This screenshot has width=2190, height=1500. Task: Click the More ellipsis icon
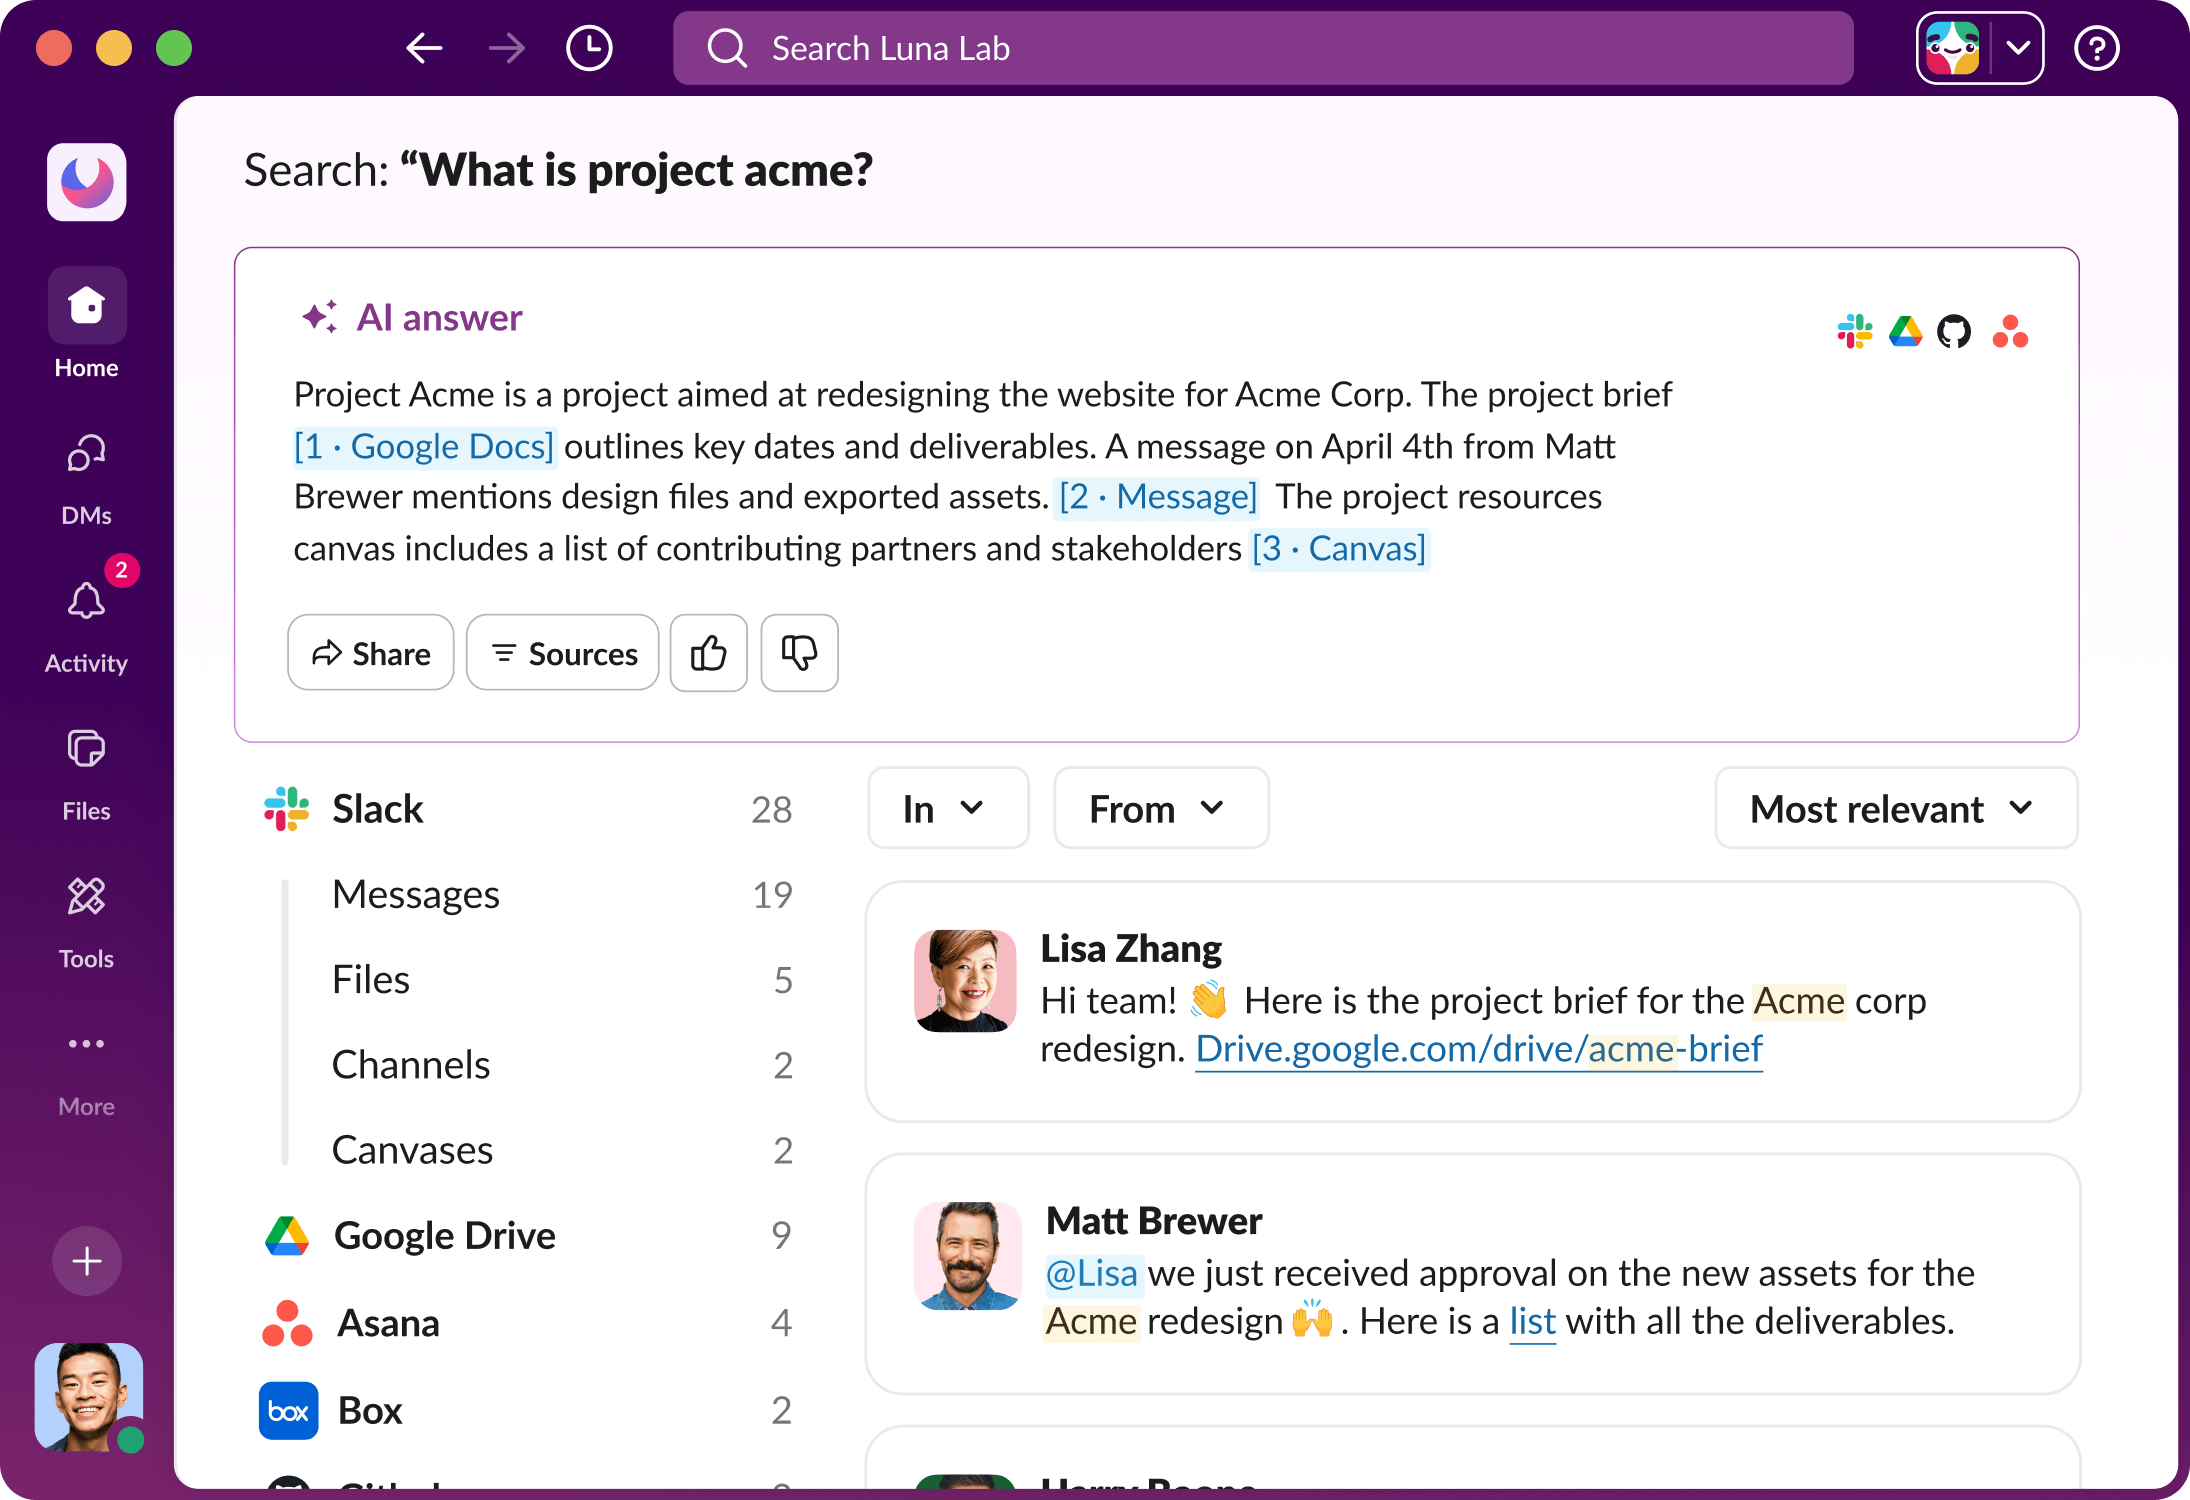pyautogui.click(x=87, y=1044)
